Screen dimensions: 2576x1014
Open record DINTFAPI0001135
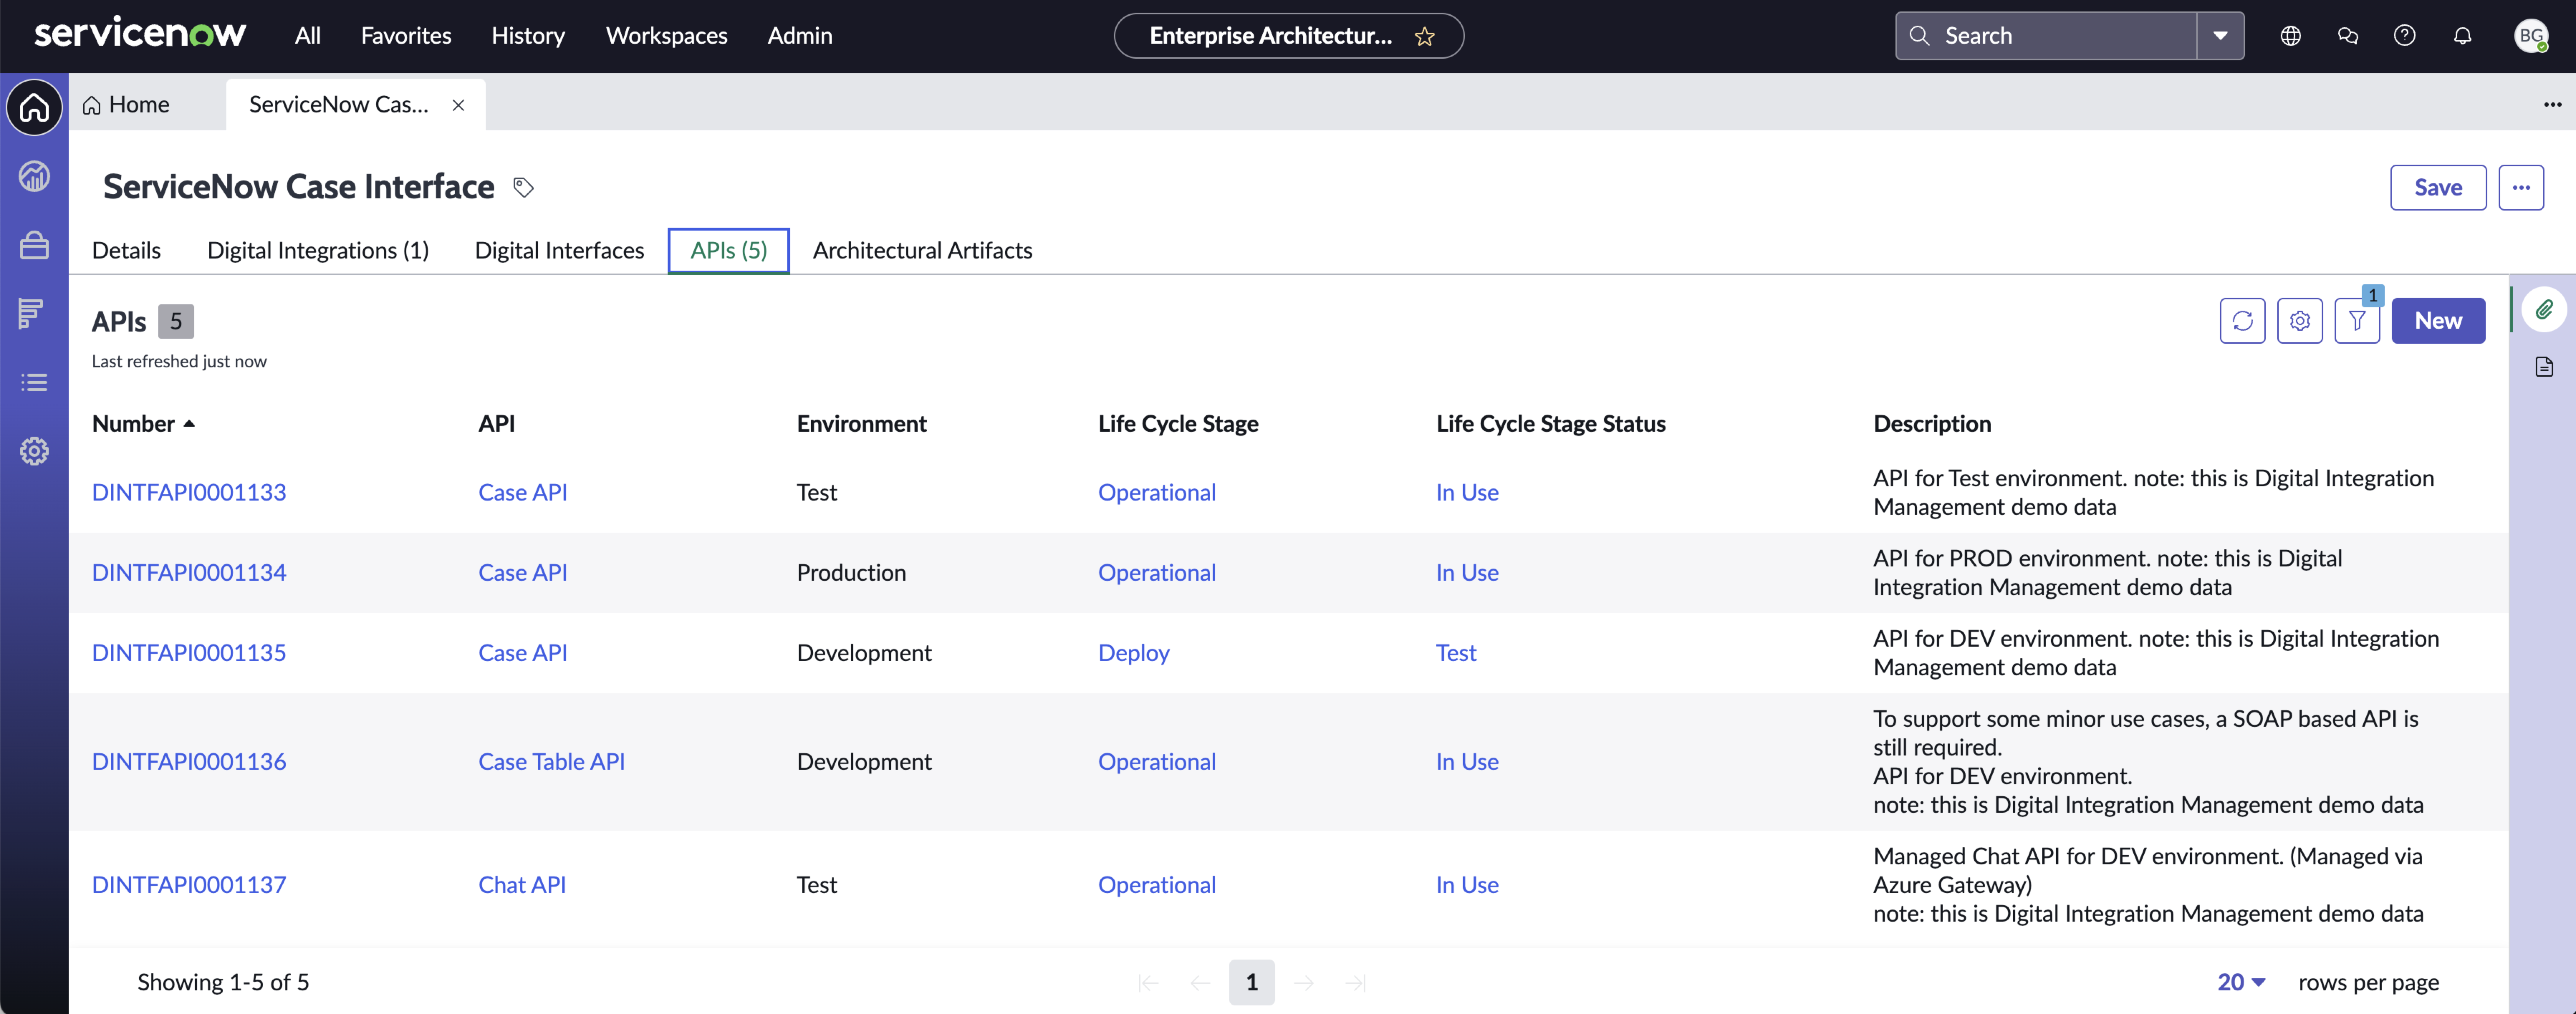tap(189, 653)
